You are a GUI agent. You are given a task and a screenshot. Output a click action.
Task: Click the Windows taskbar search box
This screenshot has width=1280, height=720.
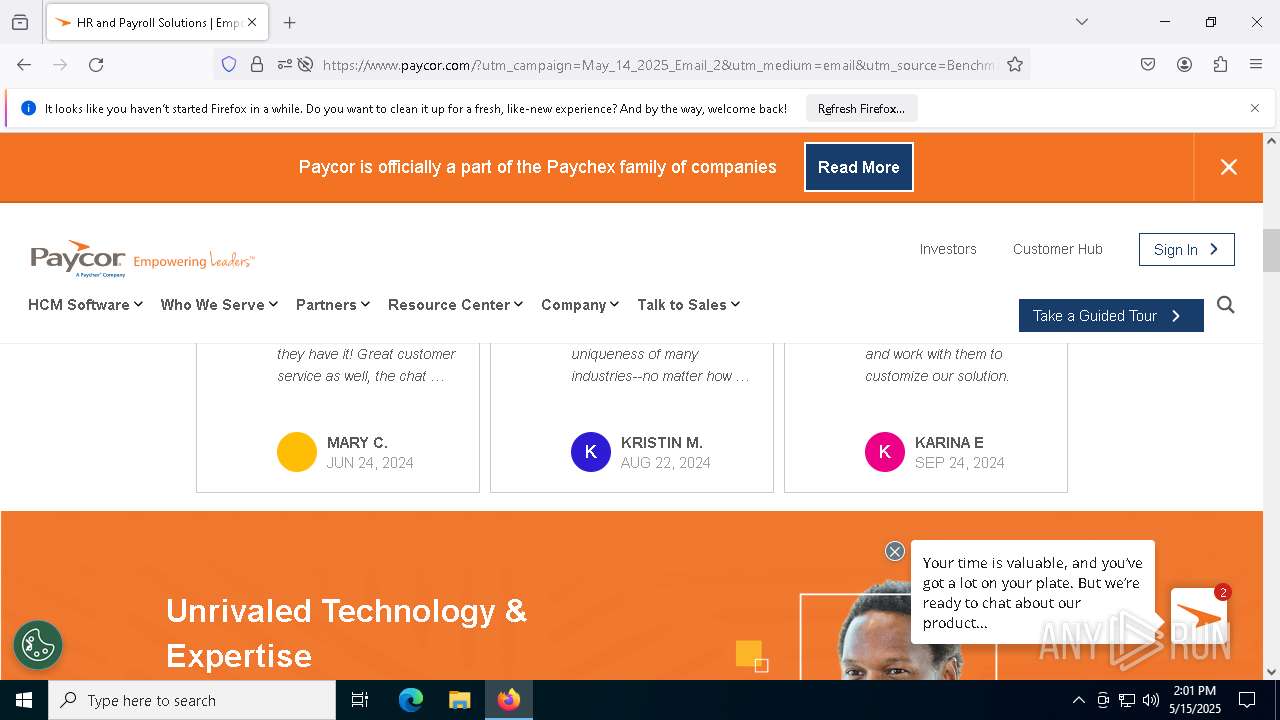click(x=192, y=700)
